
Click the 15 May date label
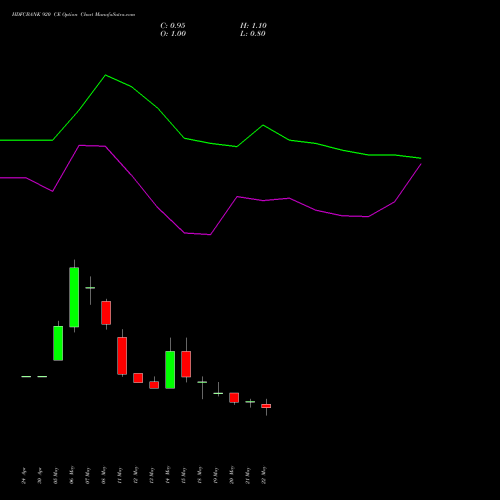point(184,475)
